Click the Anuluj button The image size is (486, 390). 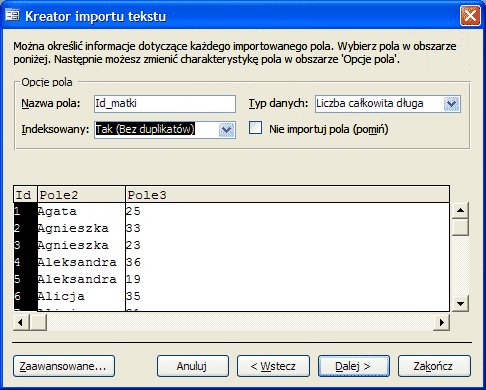click(193, 366)
